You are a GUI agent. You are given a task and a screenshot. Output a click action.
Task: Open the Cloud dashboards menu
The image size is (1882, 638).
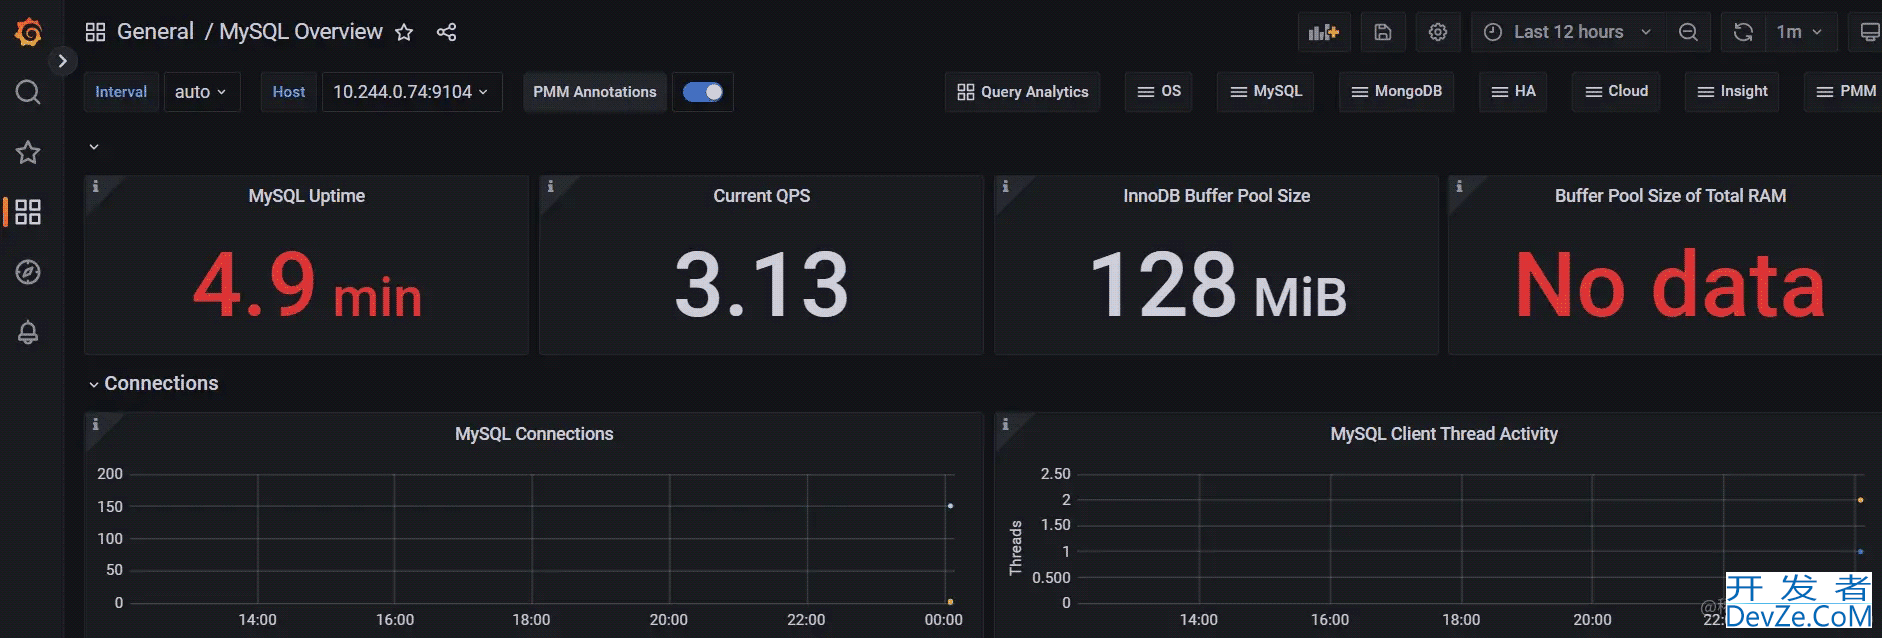coord(1616,91)
